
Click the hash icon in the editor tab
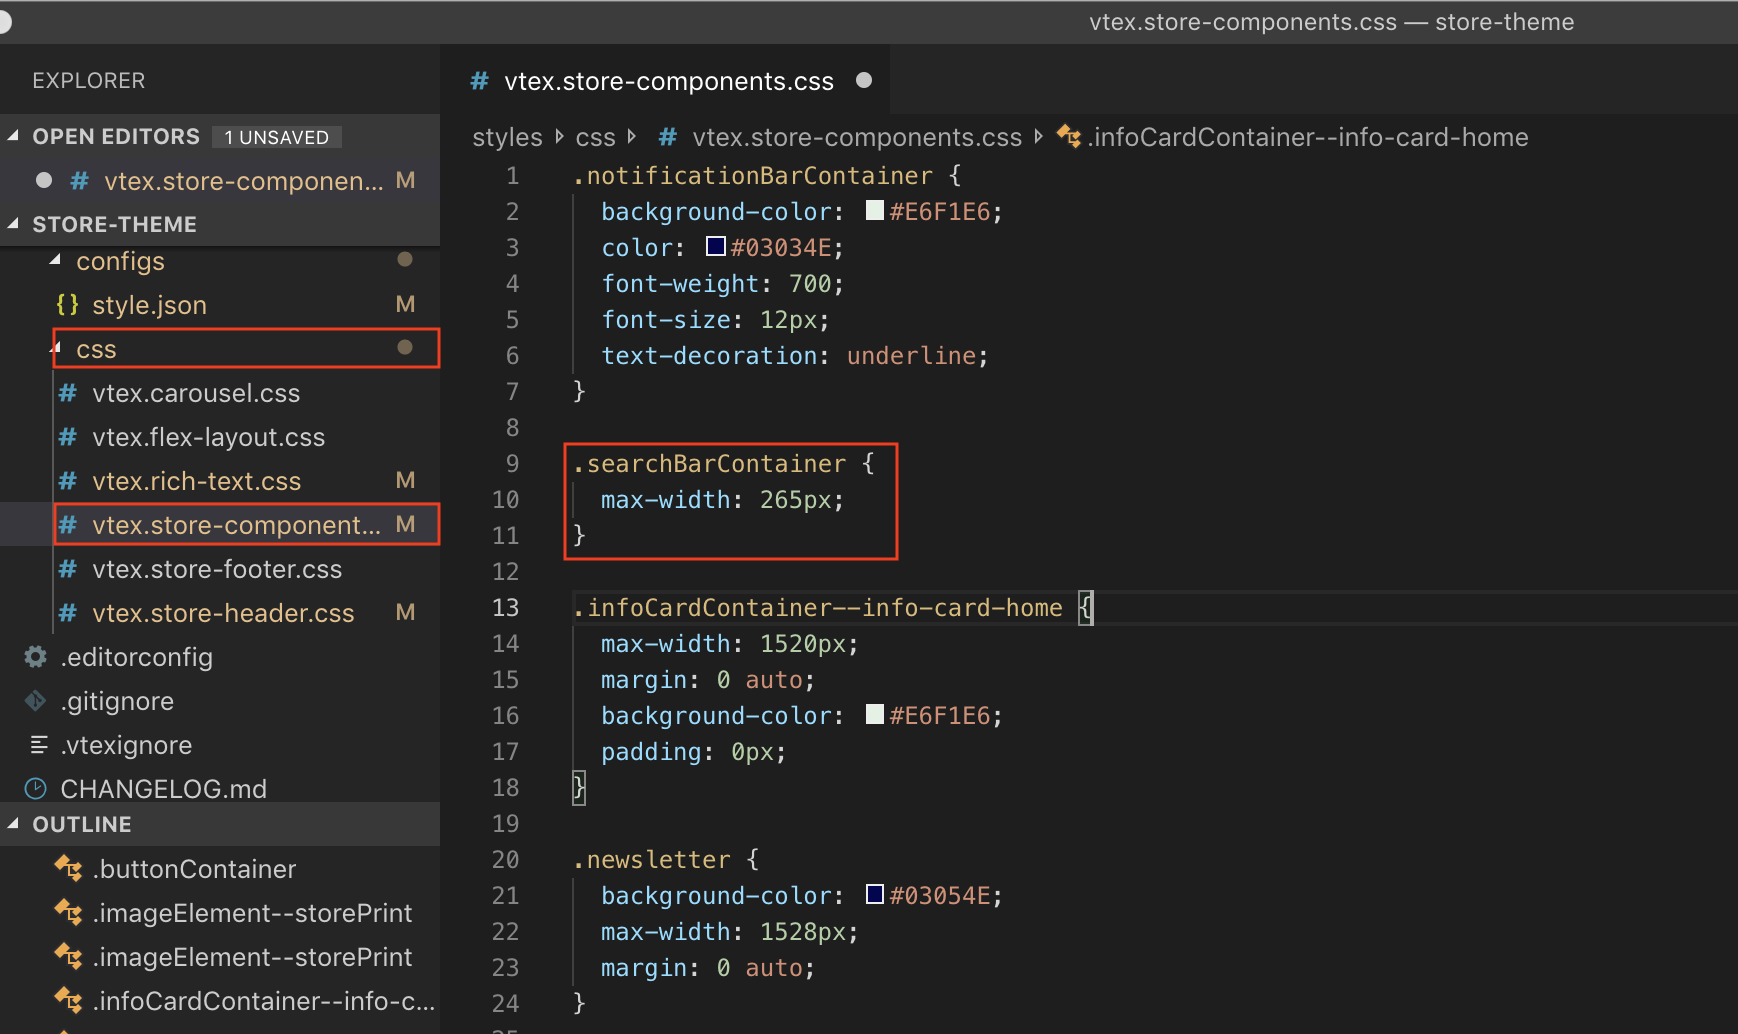pyautogui.click(x=480, y=81)
